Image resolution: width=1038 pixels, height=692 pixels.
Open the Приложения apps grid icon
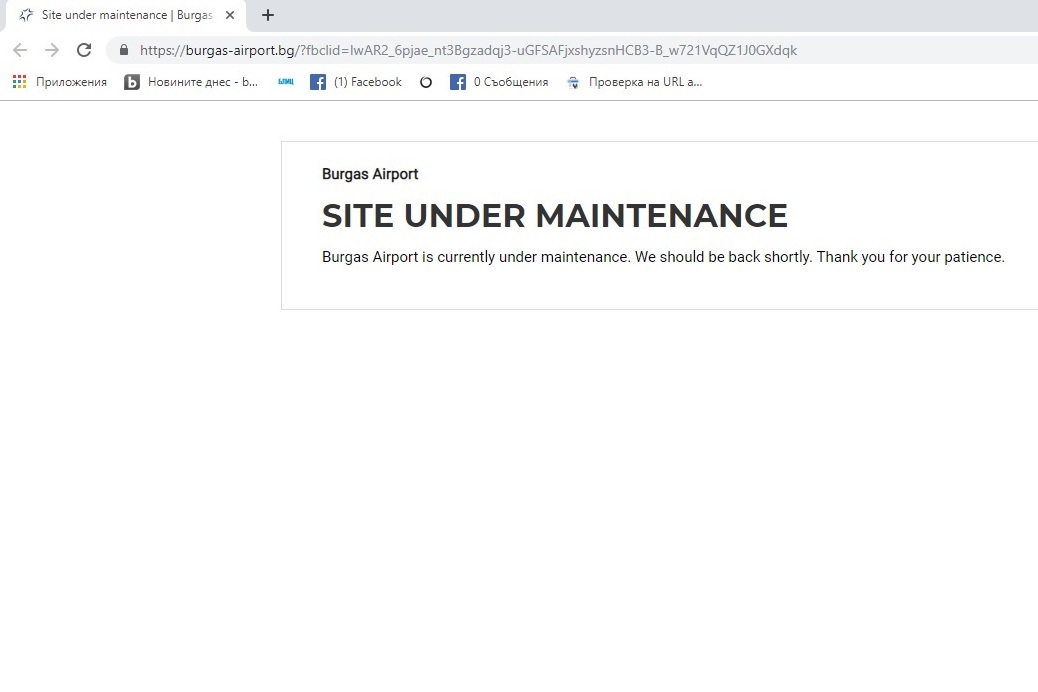(x=20, y=81)
